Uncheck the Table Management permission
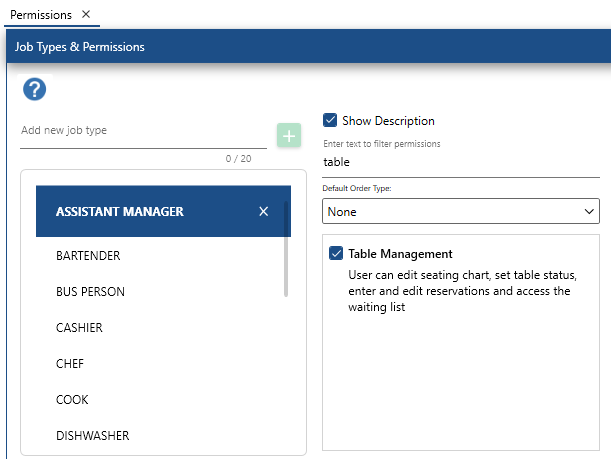 336,254
